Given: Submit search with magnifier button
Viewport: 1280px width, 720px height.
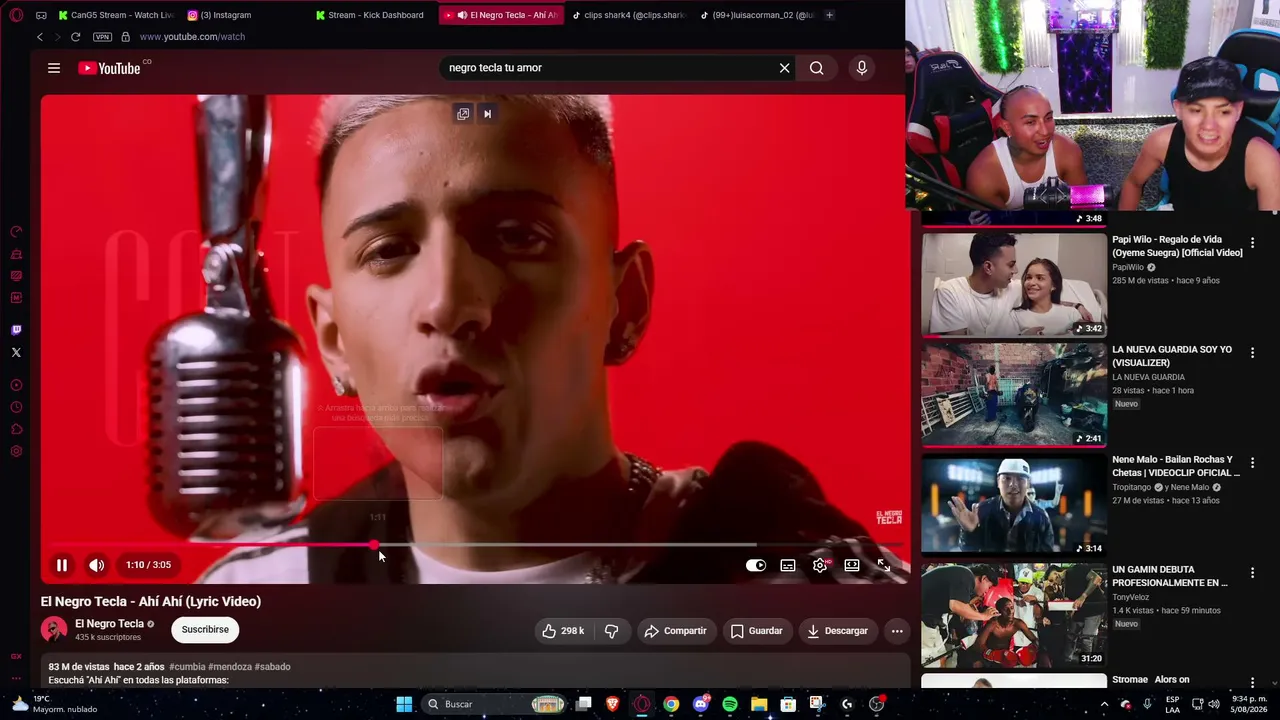Looking at the screenshot, I should [817, 68].
